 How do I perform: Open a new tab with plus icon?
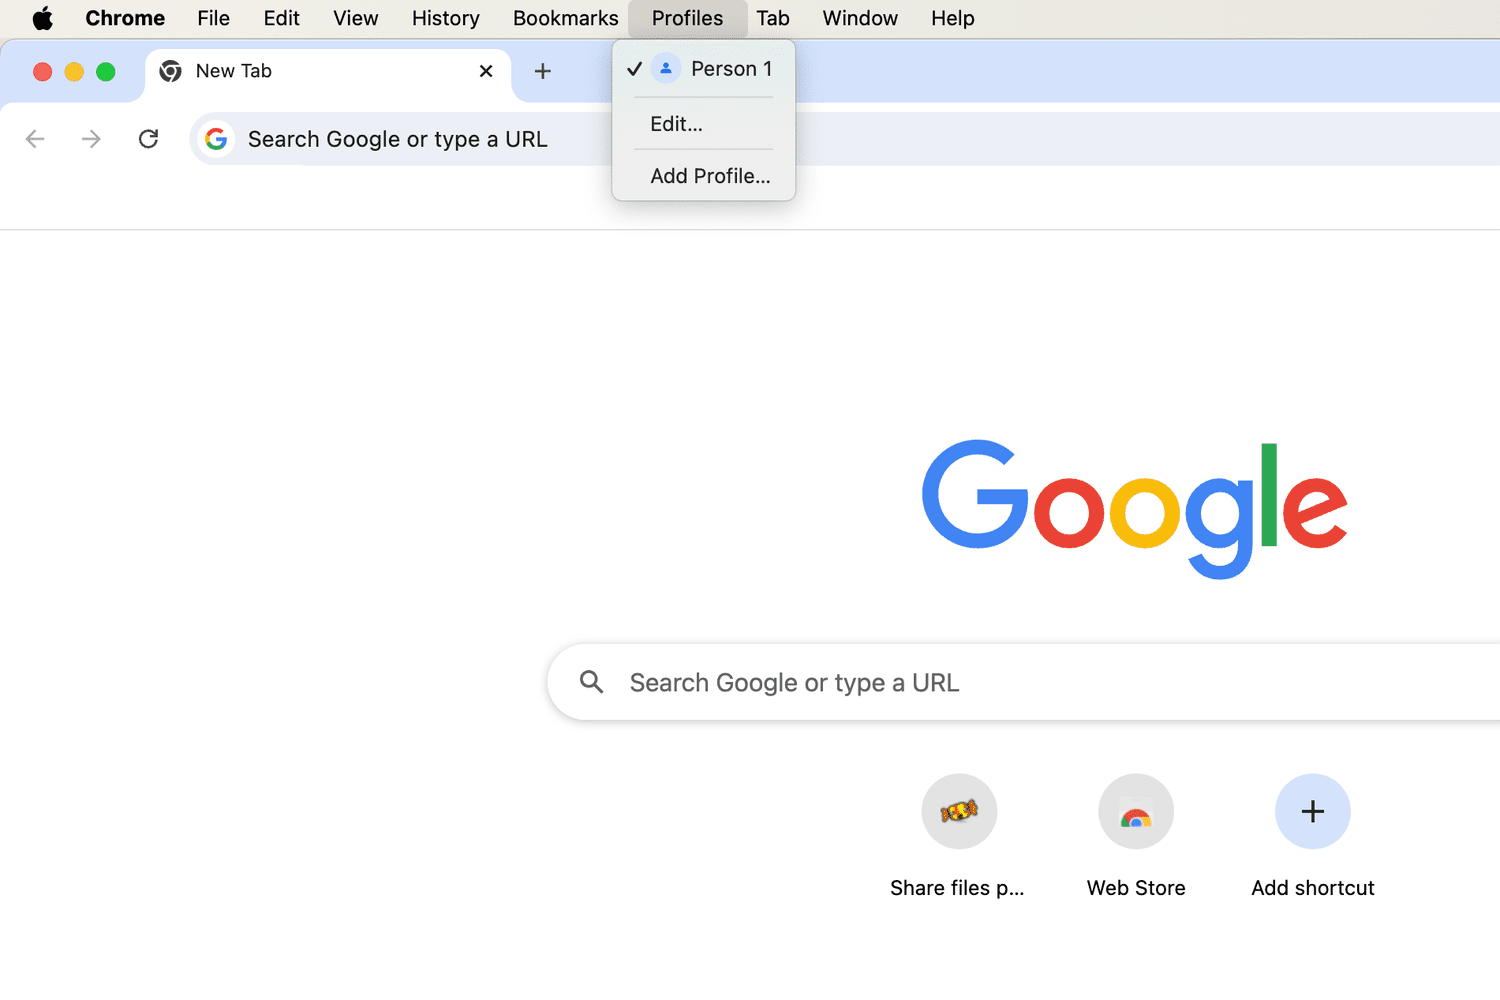tap(543, 71)
